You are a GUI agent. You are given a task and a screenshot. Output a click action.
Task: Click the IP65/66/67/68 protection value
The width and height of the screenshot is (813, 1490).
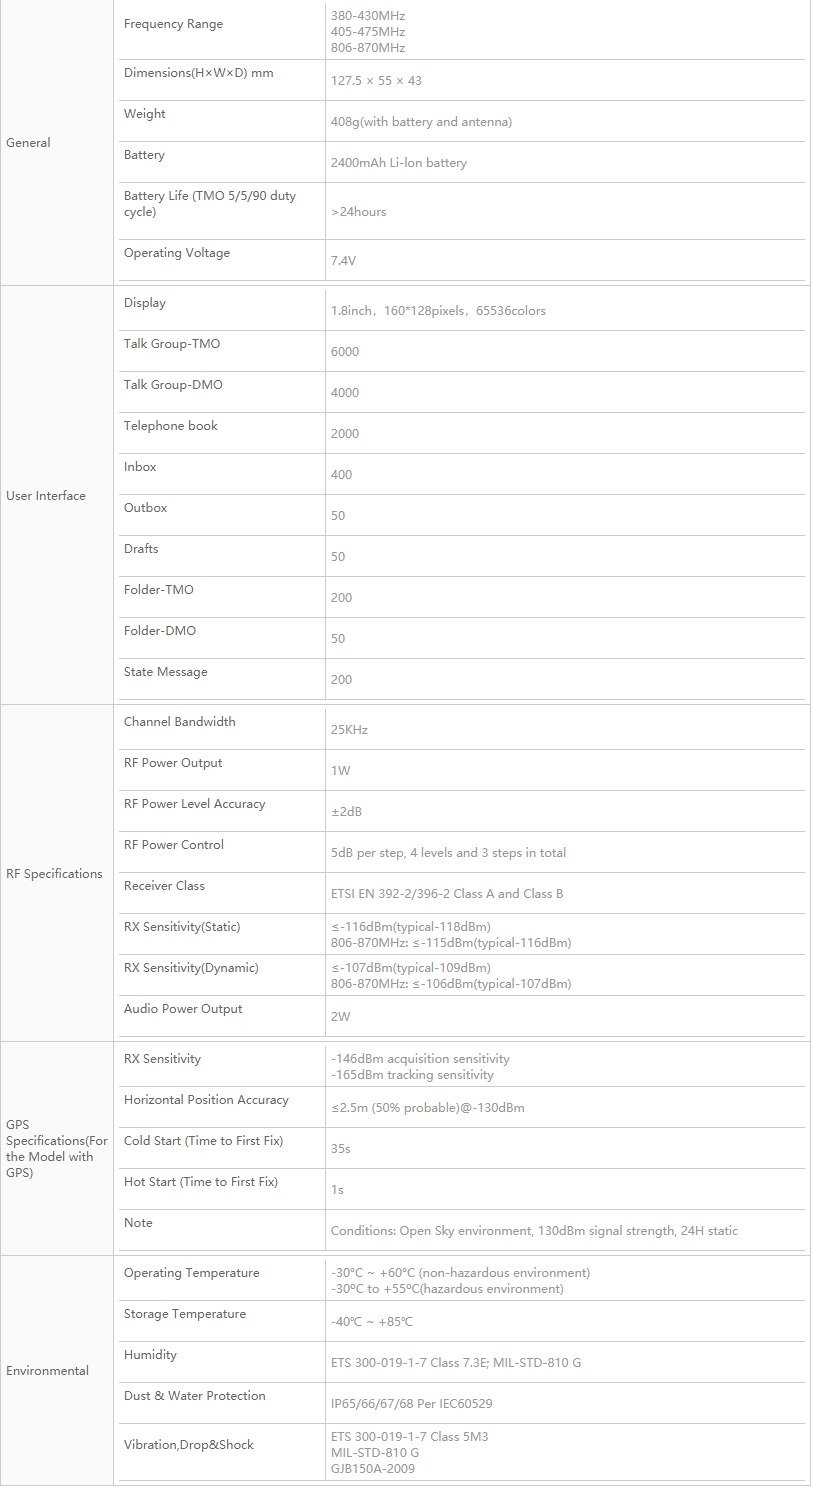(412, 1404)
